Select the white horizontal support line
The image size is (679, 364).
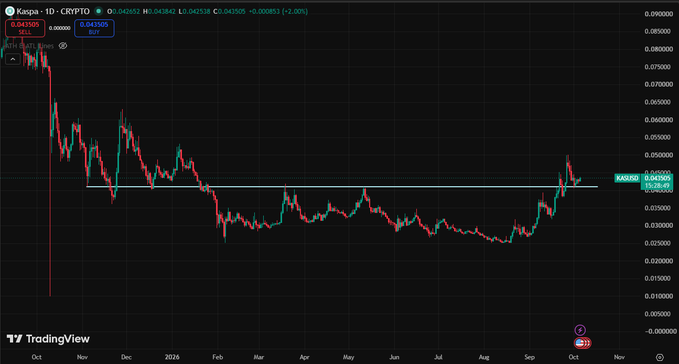(342, 187)
